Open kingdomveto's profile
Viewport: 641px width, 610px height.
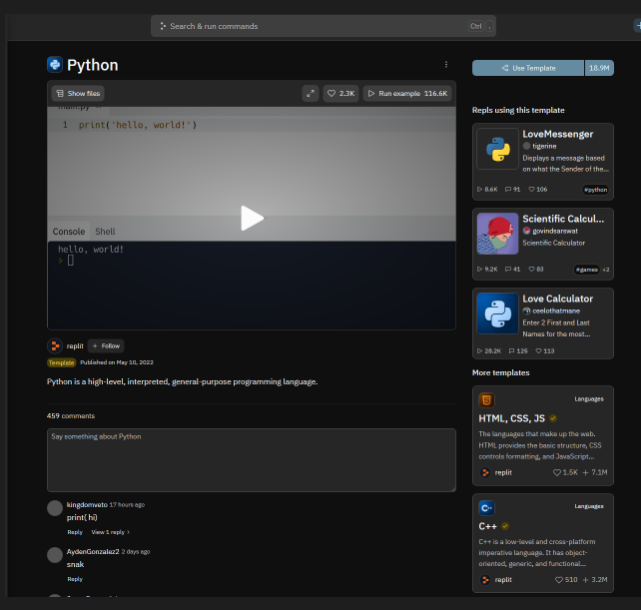coord(87,505)
